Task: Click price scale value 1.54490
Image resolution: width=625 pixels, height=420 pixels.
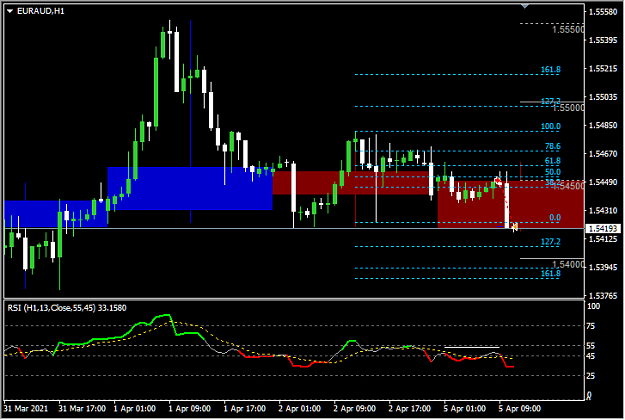Action: click(603, 182)
